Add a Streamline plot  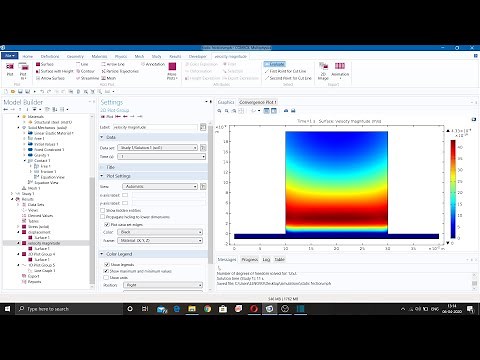click(x=87, y=78)
